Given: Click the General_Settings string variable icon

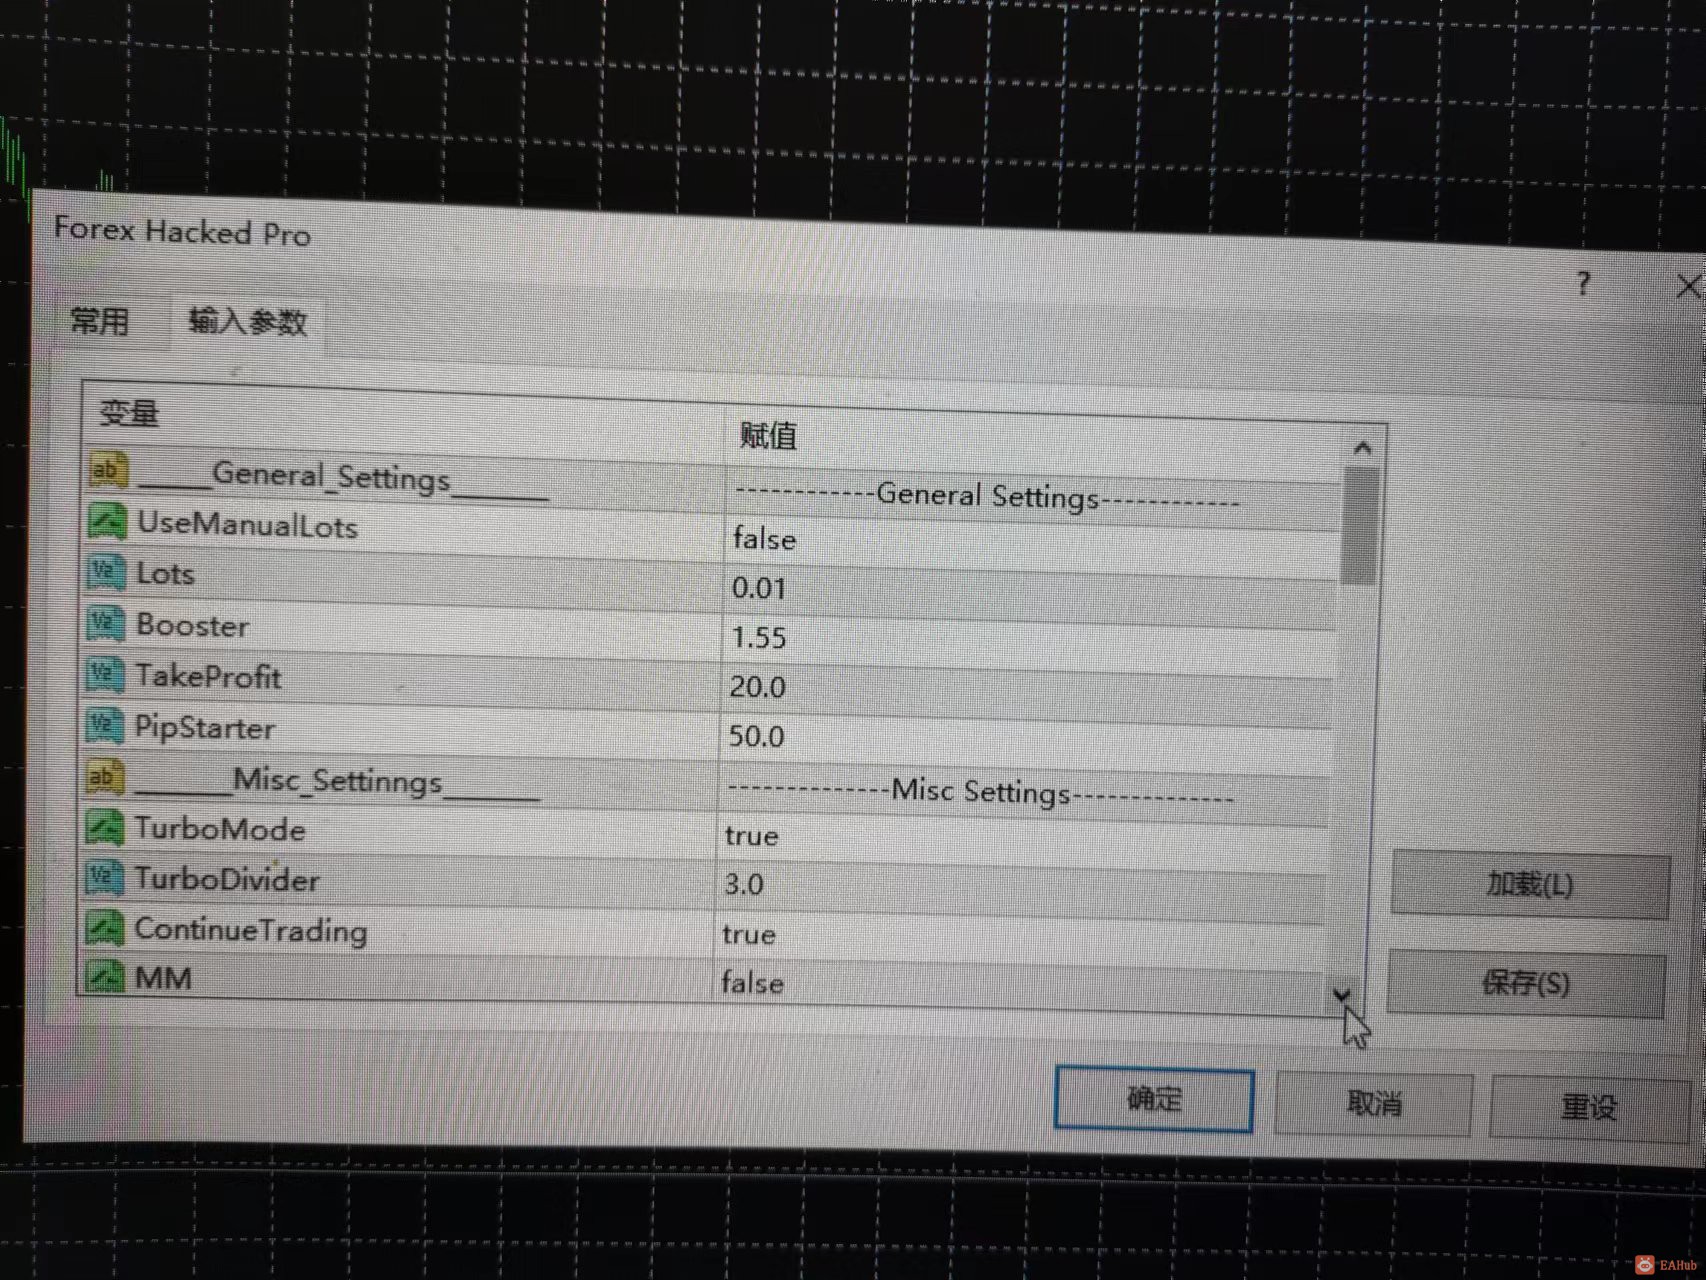Looking at the screenshot, I should [x=108, y=469].
